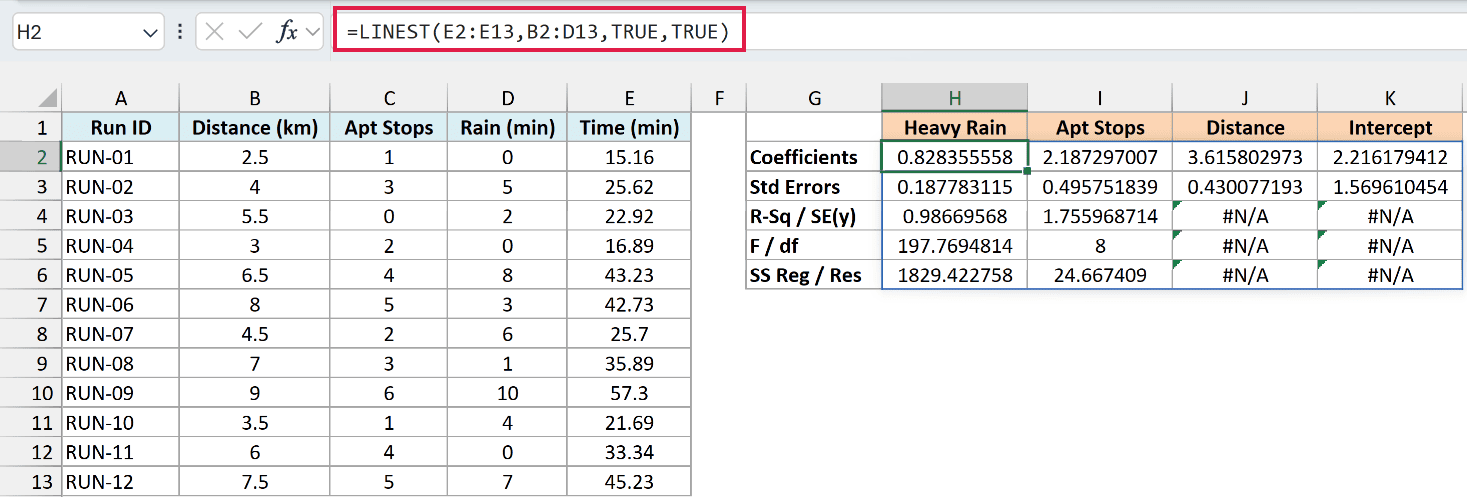Select cell containing RUN-12

click(121, 482)
